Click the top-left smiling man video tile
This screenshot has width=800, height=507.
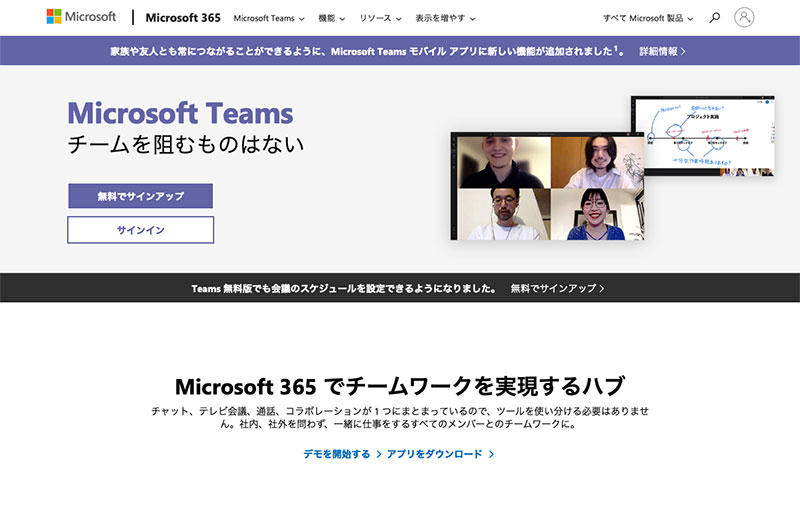(x=502, y=160)
